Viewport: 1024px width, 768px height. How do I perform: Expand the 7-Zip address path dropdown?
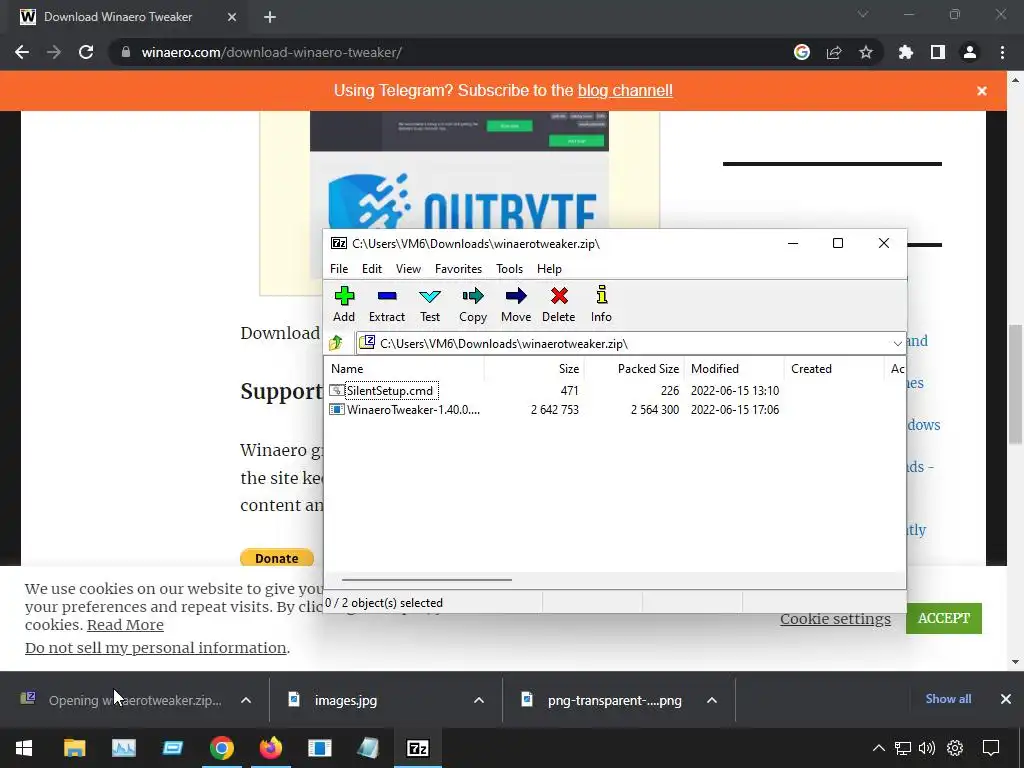(x=897, y=344)
